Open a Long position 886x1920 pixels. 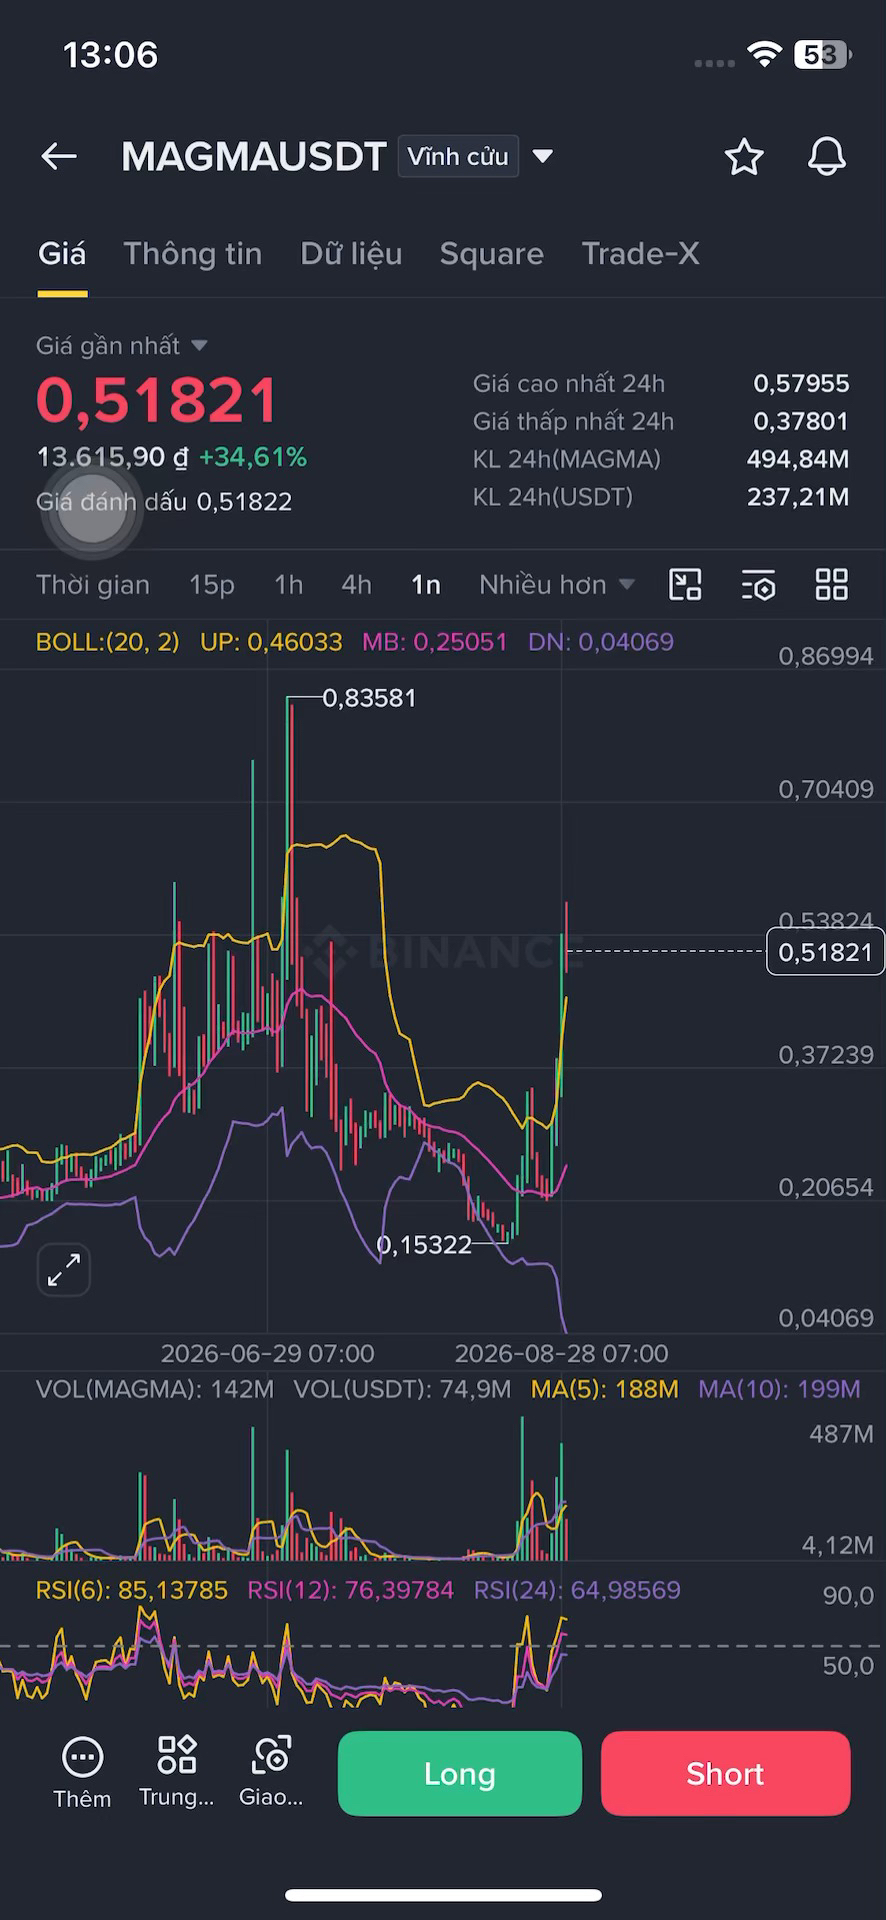click(460, 1774)
